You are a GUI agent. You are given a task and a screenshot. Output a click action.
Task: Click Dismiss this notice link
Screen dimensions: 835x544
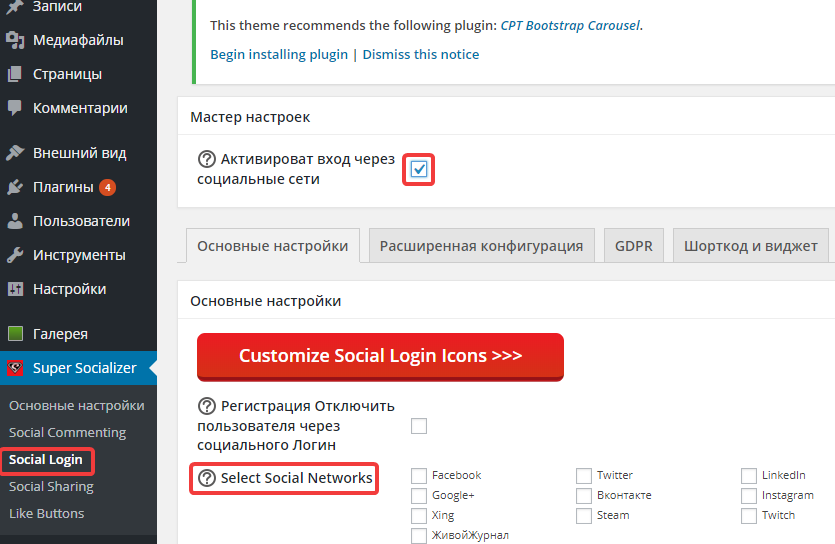pos(421,54)
